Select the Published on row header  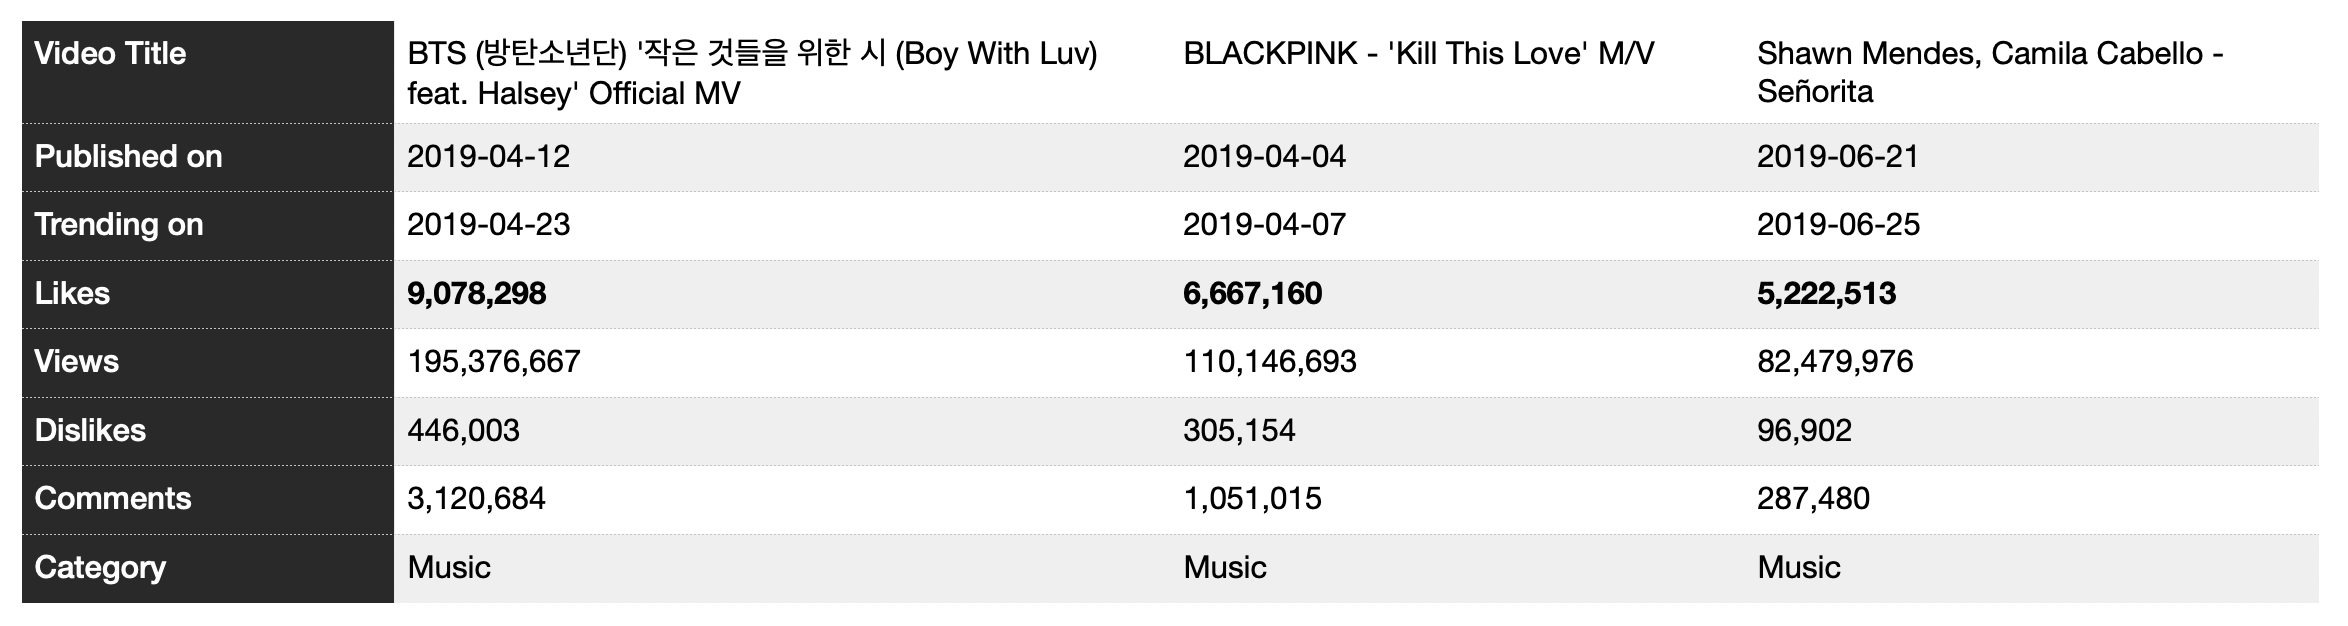208,157
